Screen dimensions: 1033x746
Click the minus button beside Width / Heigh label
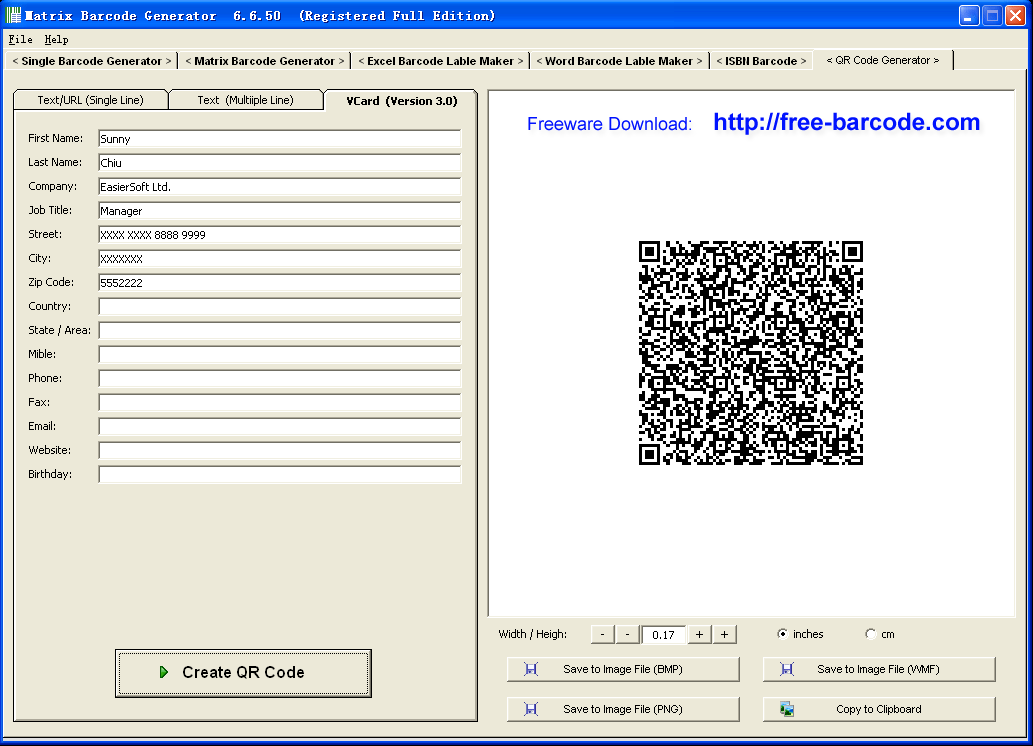point(602,634)
